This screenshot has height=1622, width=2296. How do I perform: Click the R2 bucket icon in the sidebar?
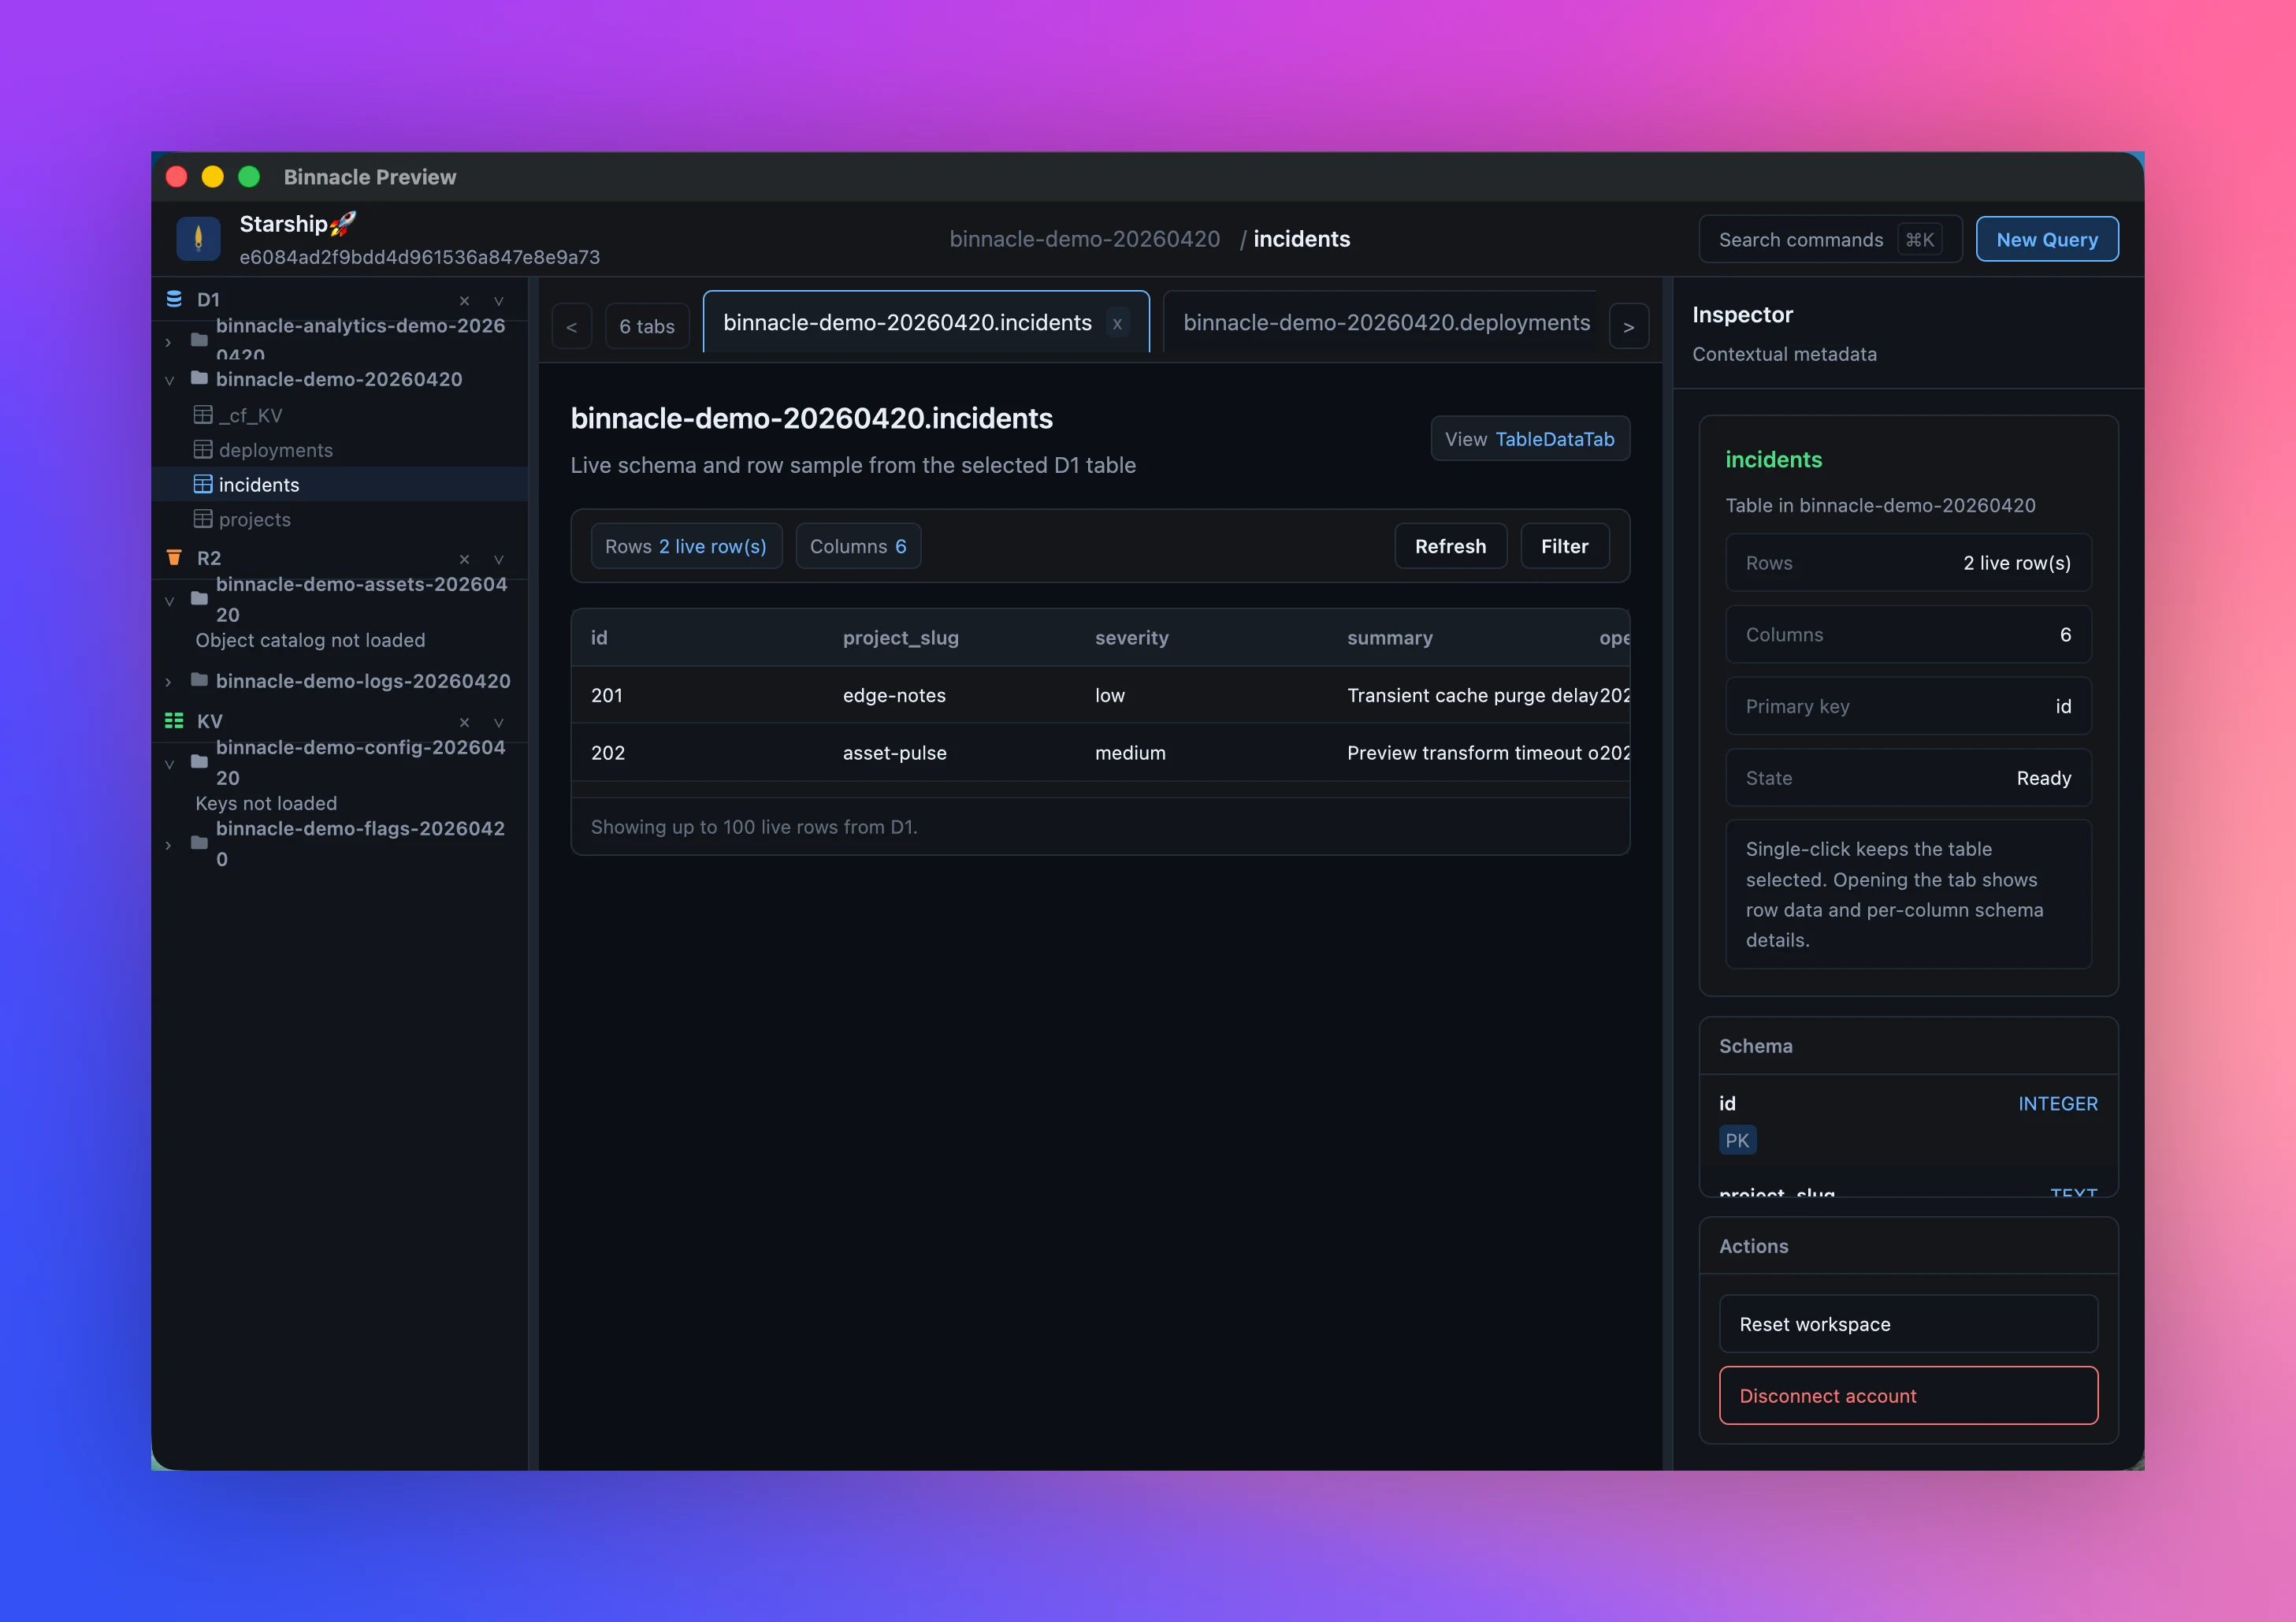click(176, 557)
